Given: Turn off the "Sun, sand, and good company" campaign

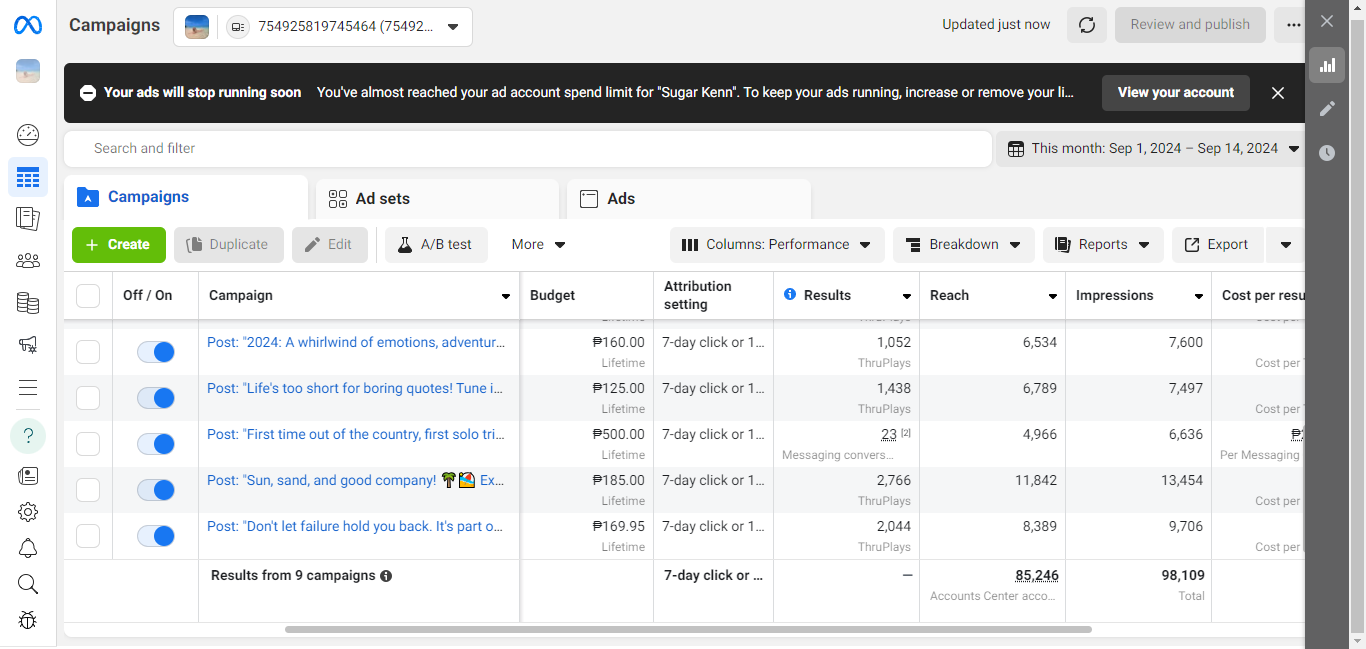Looking at the screenshot, I should (156, 490).
